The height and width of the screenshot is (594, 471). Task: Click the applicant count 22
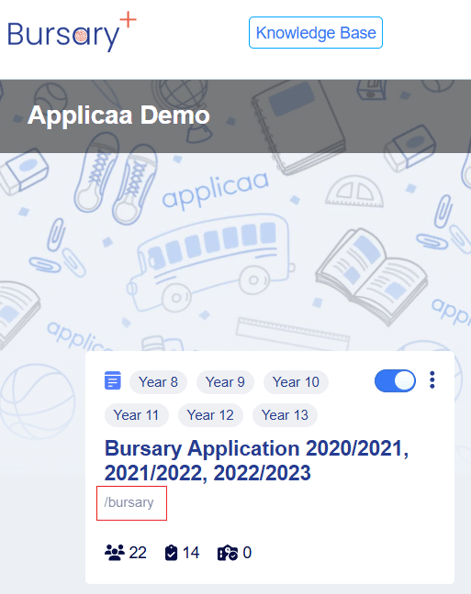click(138, 553)
